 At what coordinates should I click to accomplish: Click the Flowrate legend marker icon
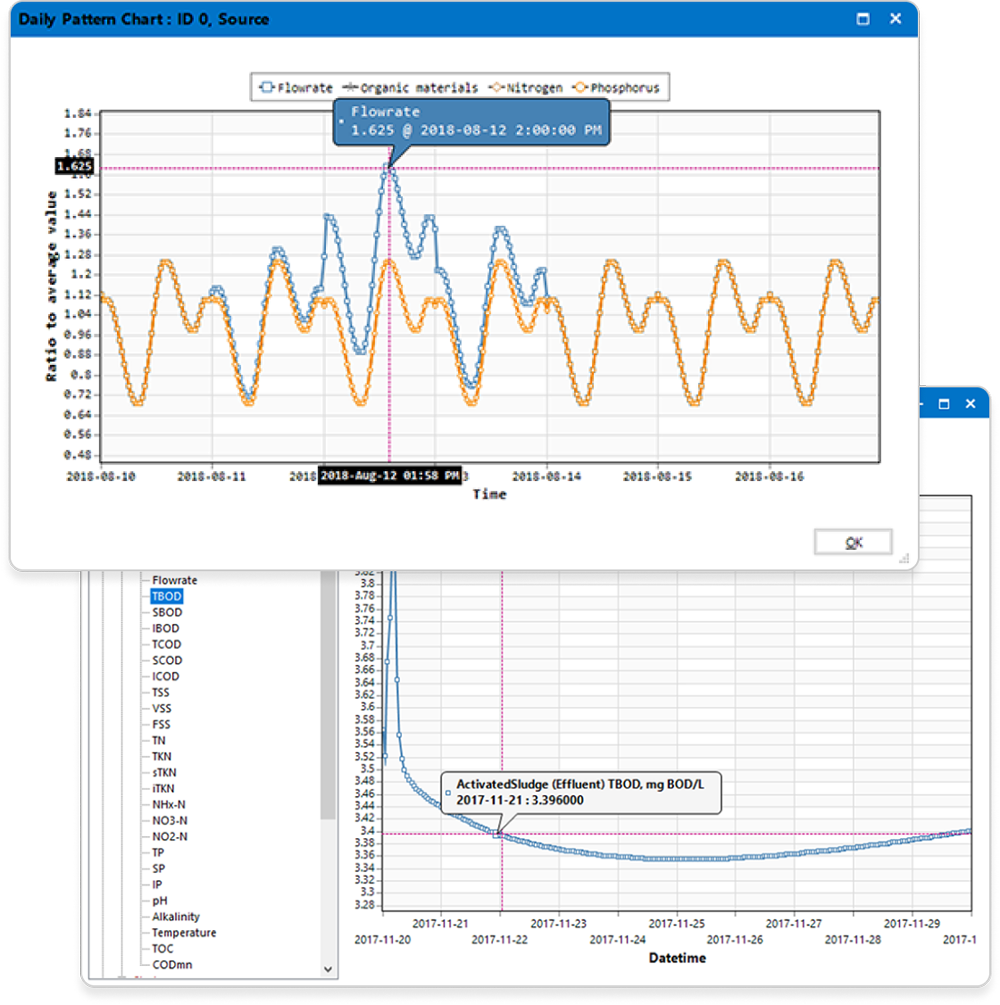[x=266, y=88]
